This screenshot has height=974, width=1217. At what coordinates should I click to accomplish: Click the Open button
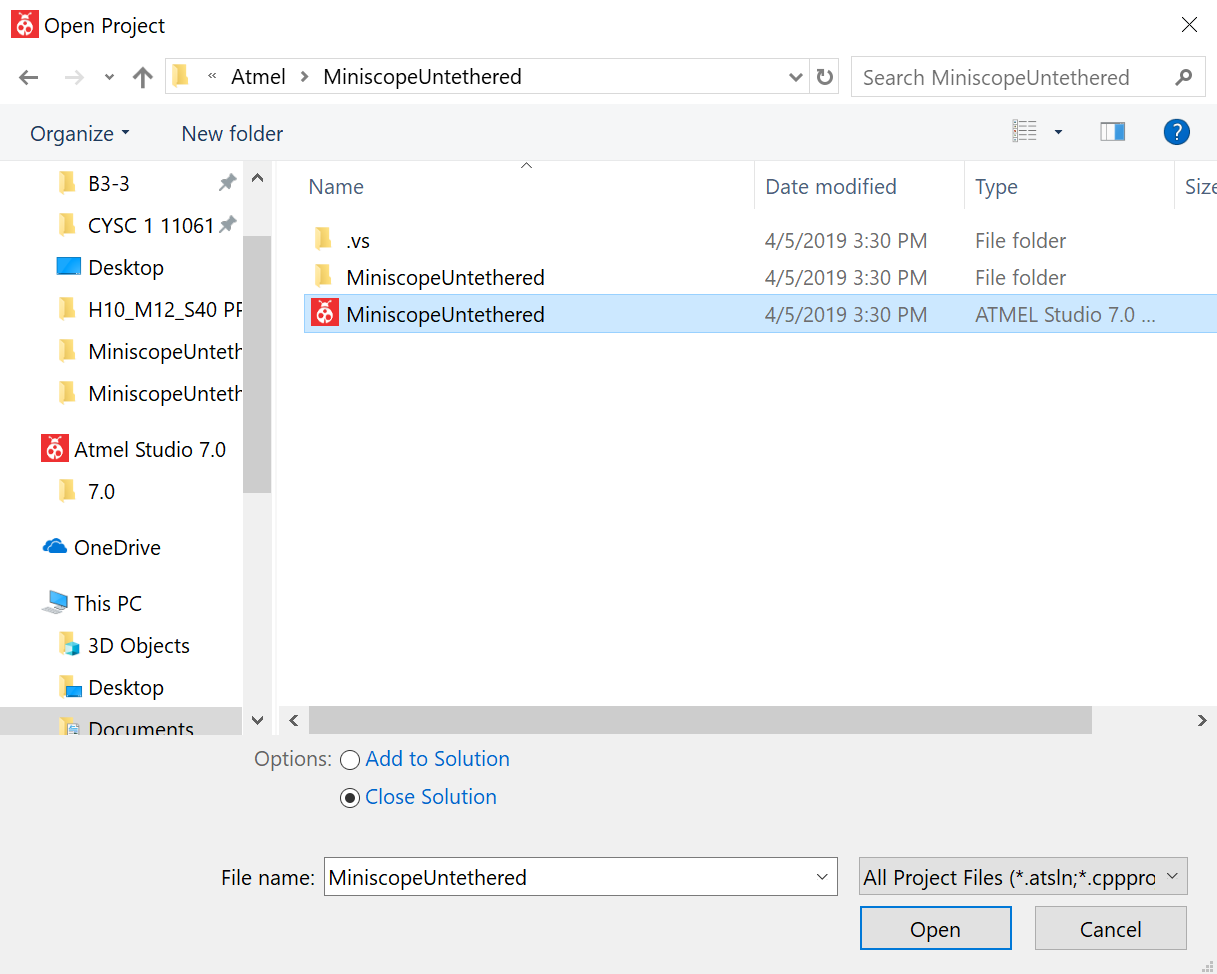pos(935,929)
